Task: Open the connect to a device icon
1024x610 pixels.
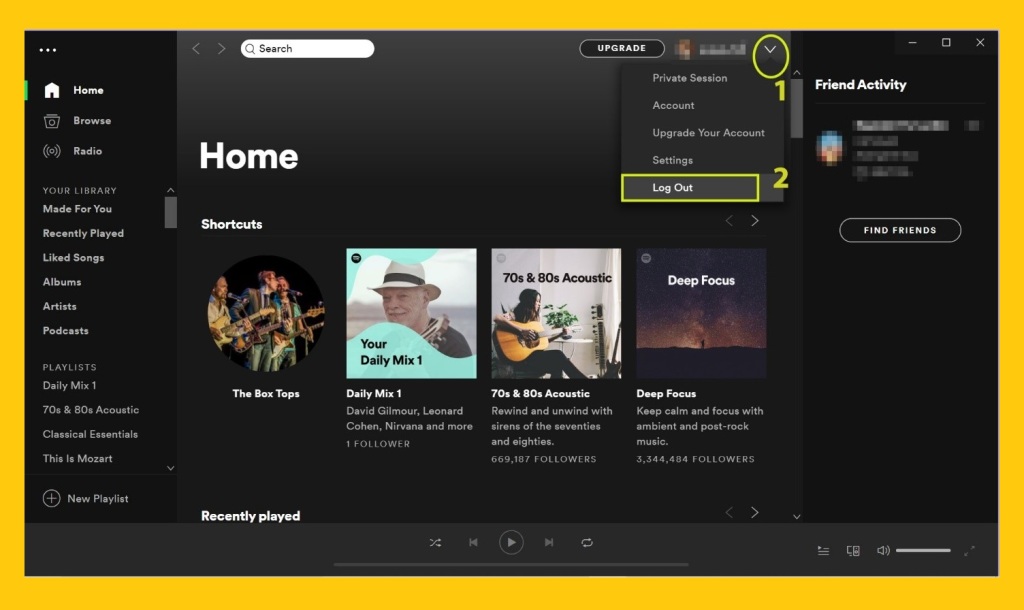Action: [x=853, y=551]
